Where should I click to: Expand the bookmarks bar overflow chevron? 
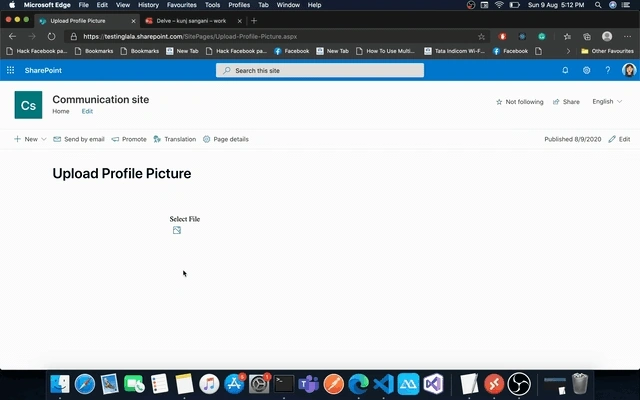tap(568, 51)
